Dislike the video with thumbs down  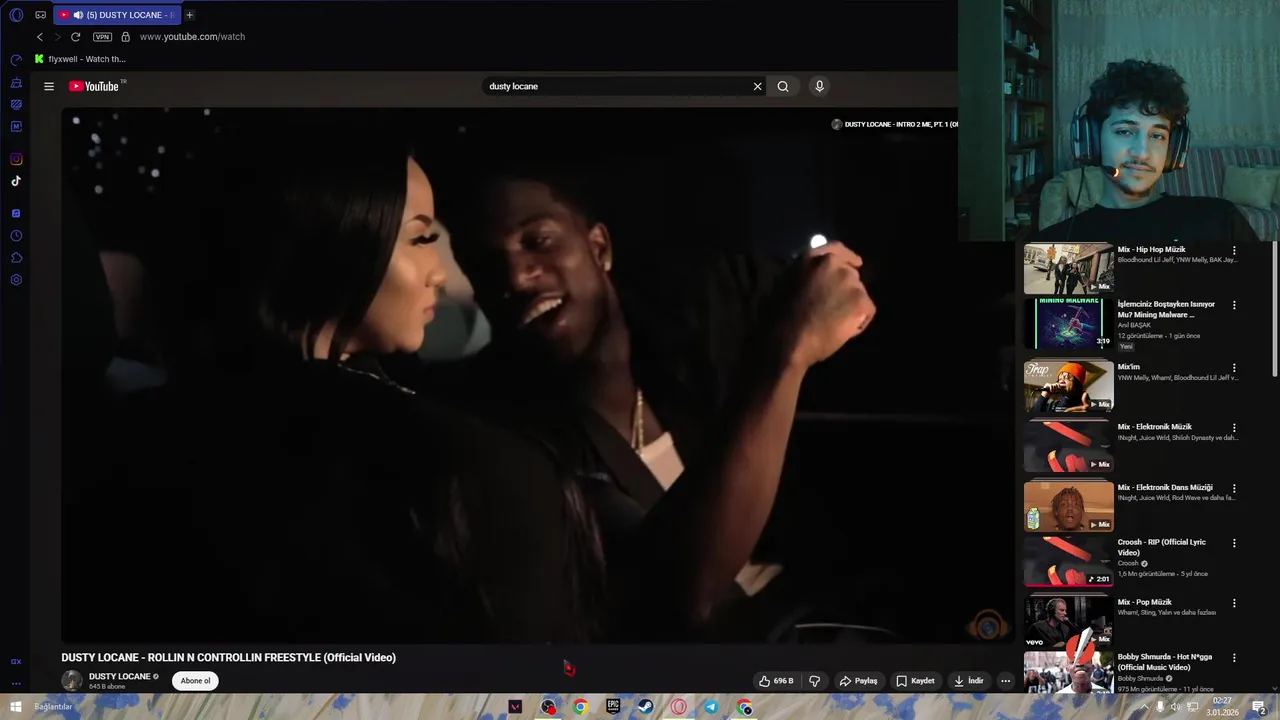(x=814, y=681)
